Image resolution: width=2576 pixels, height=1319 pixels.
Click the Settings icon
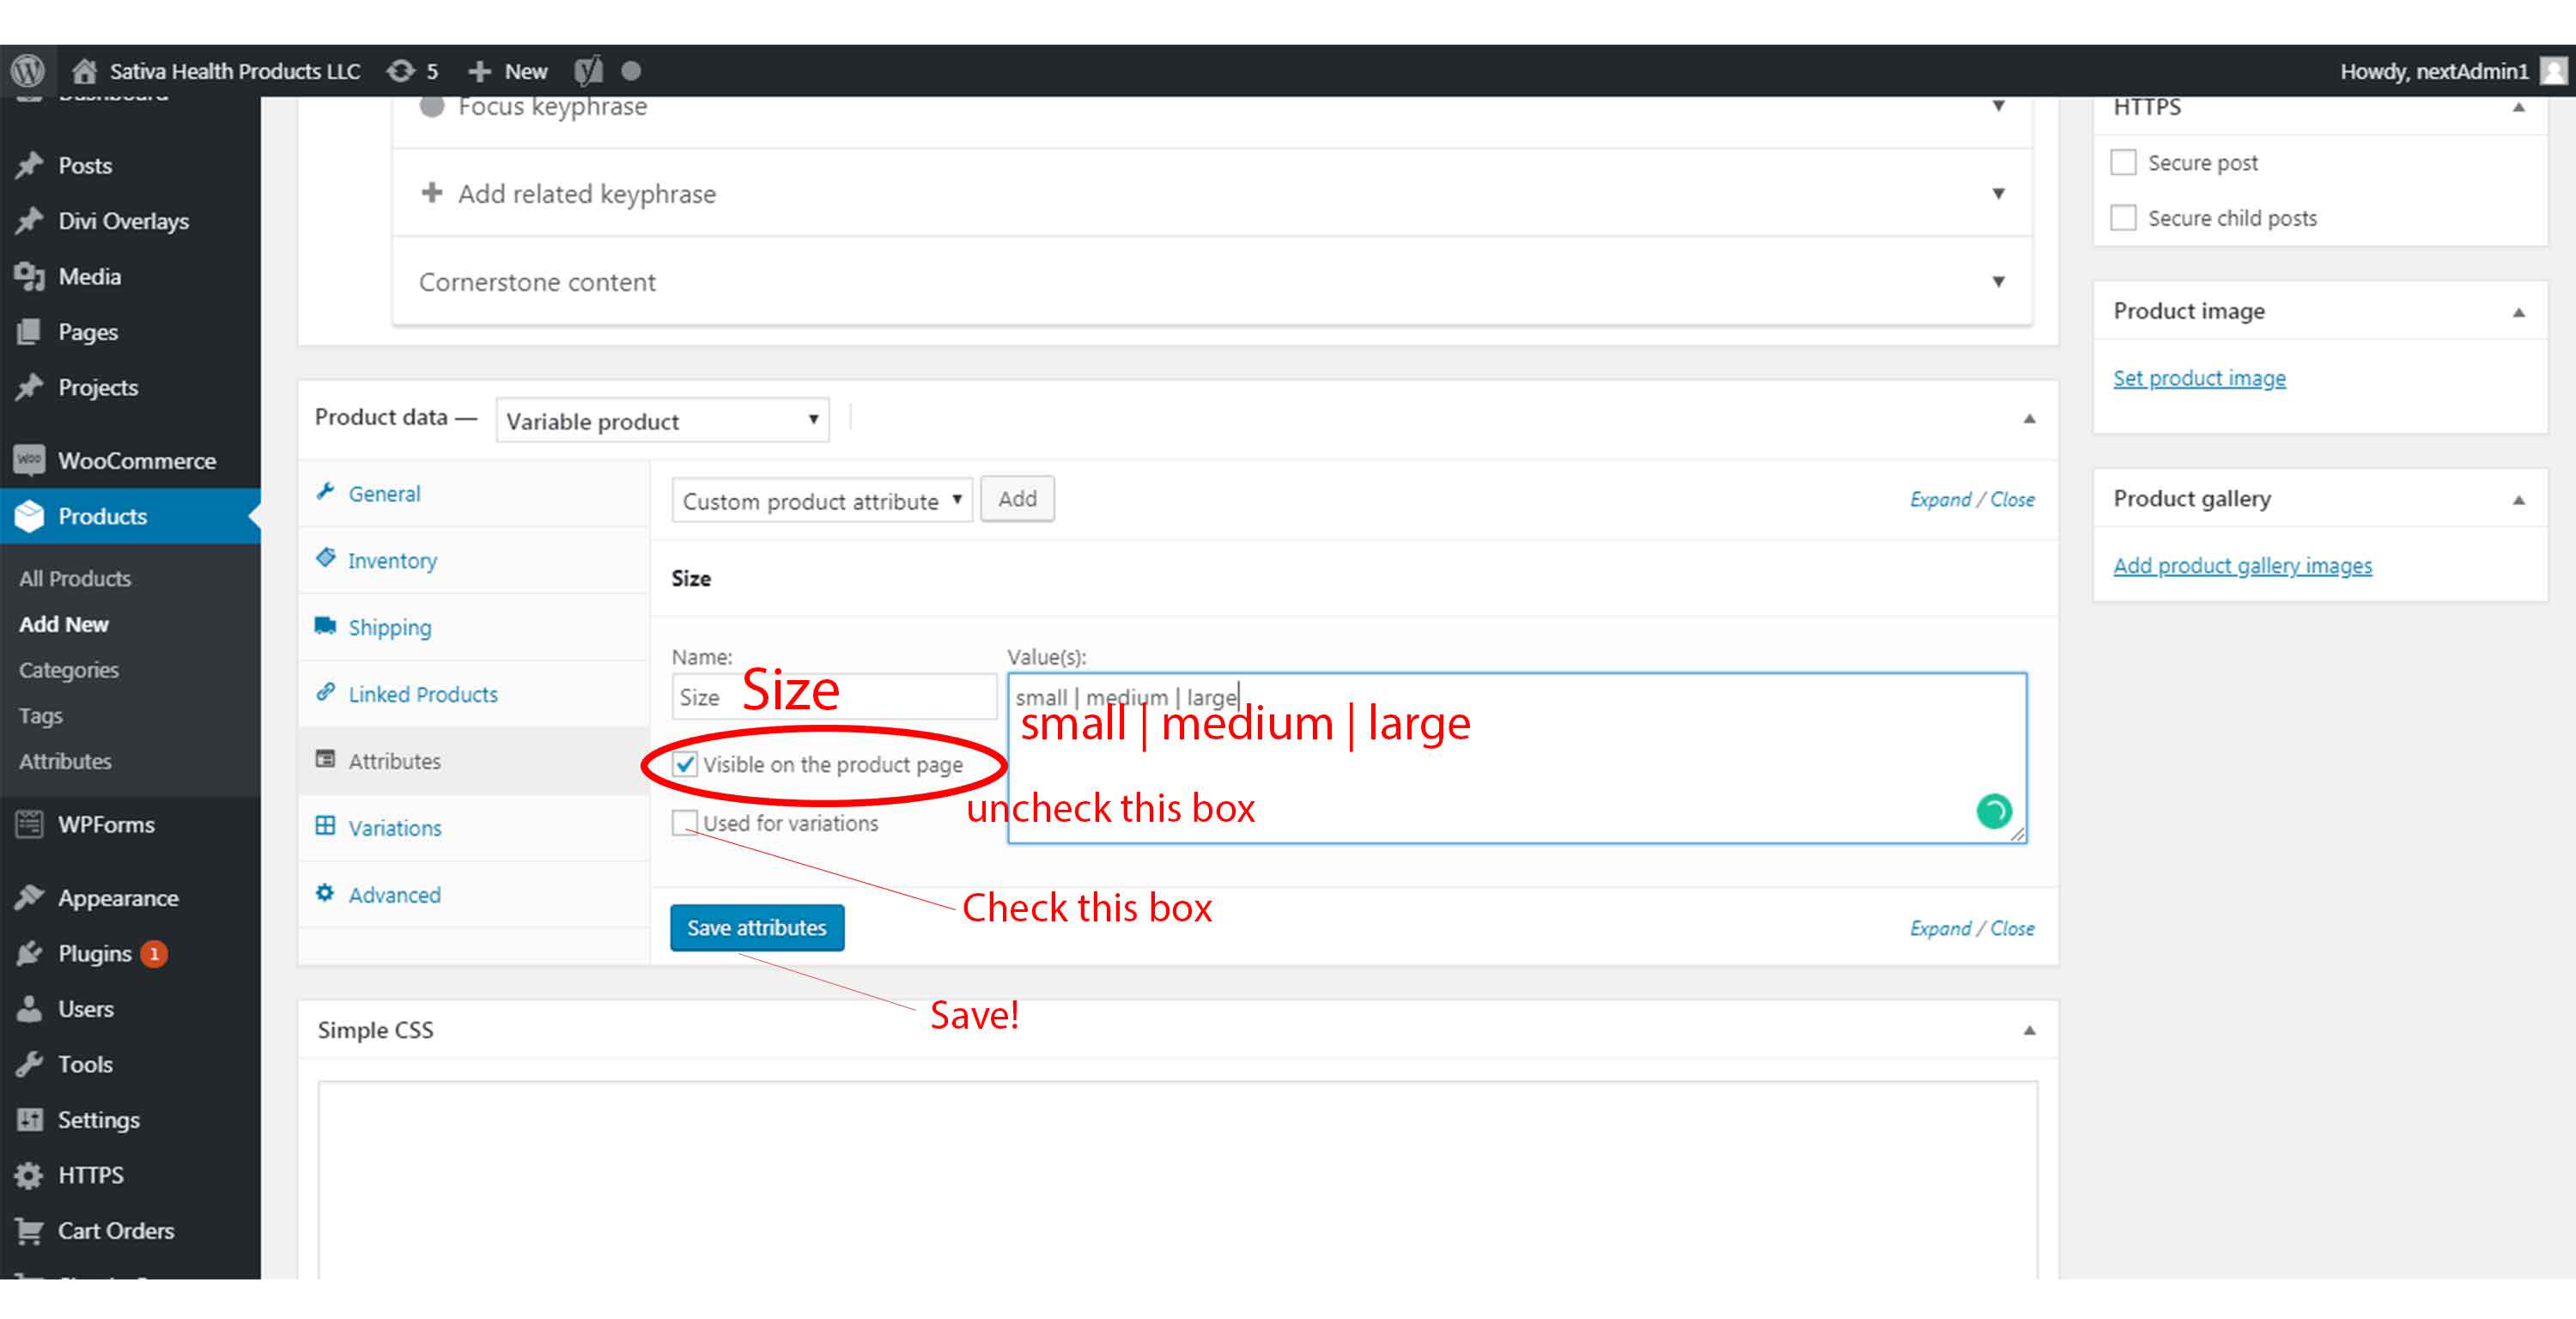pyautogui.click(x=29, y=1119)
